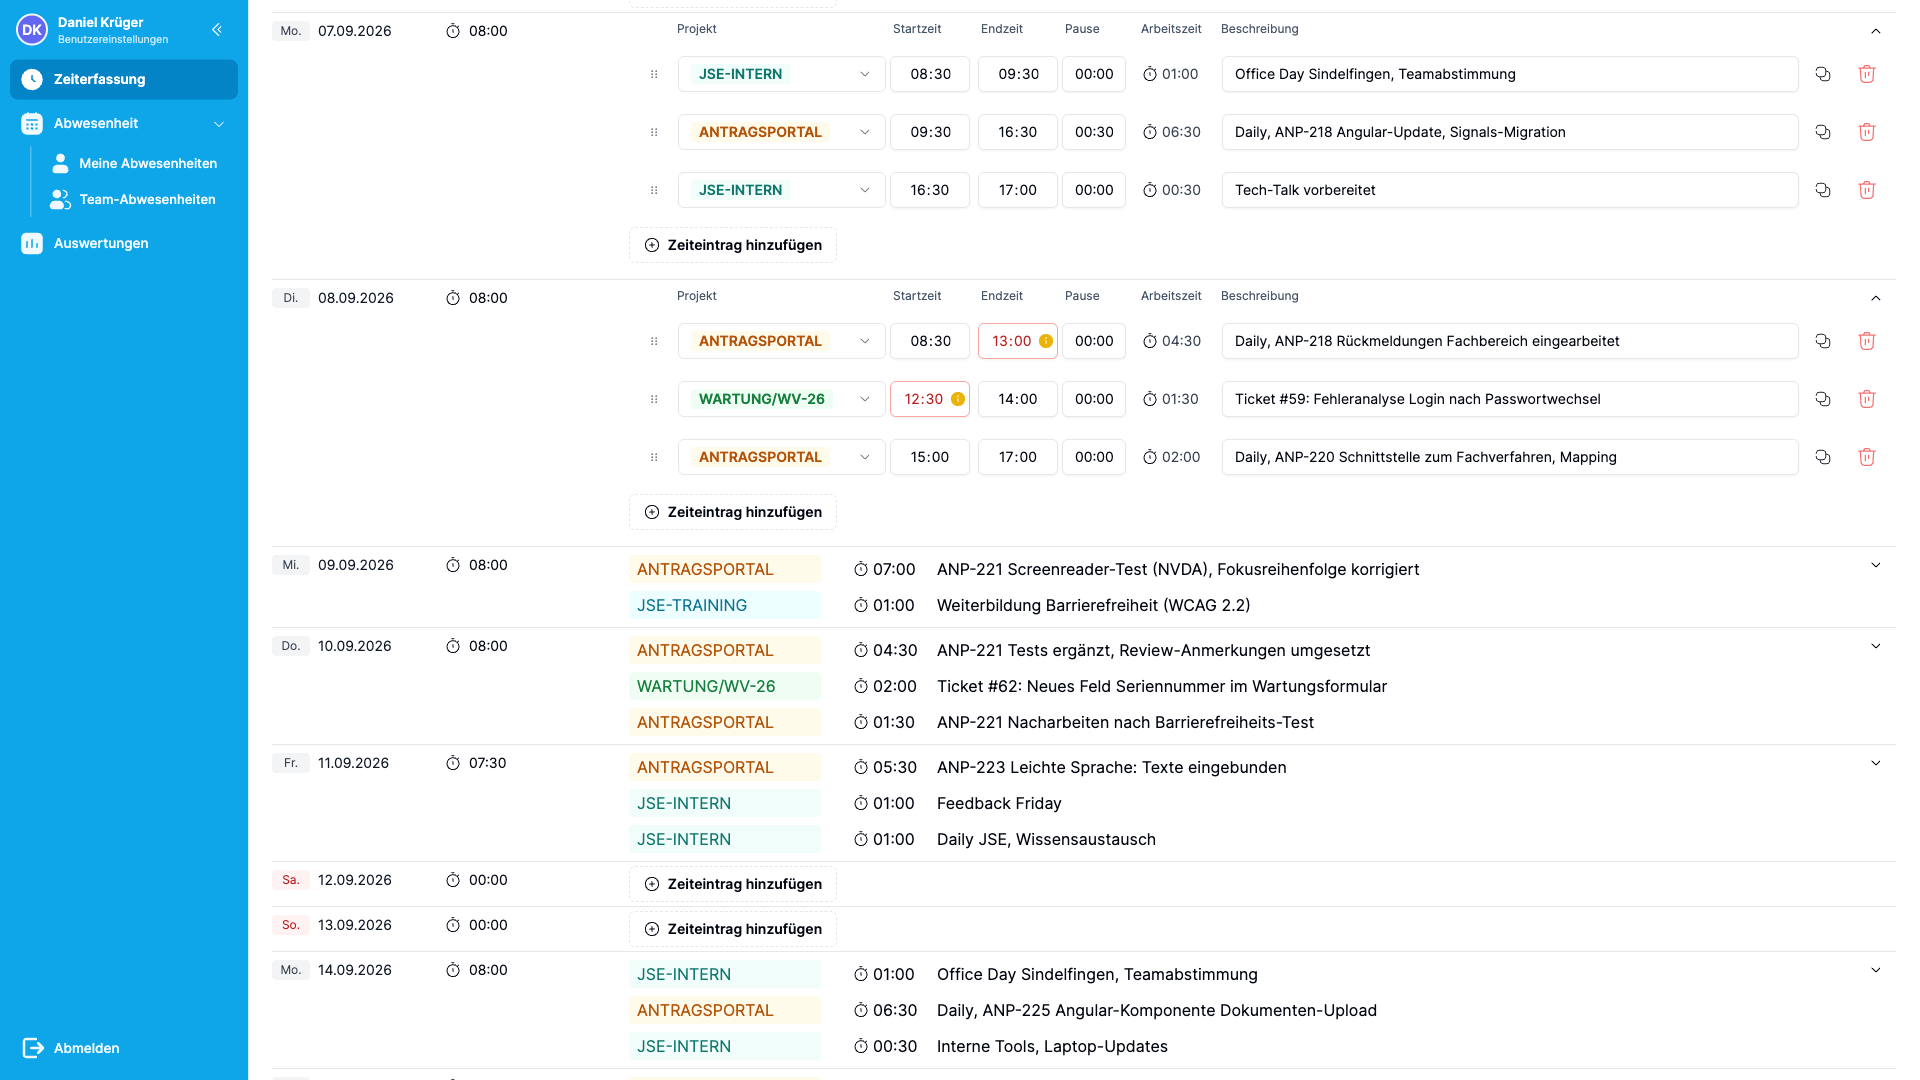Add a time entry for 08.09.2026

[733, 512]
